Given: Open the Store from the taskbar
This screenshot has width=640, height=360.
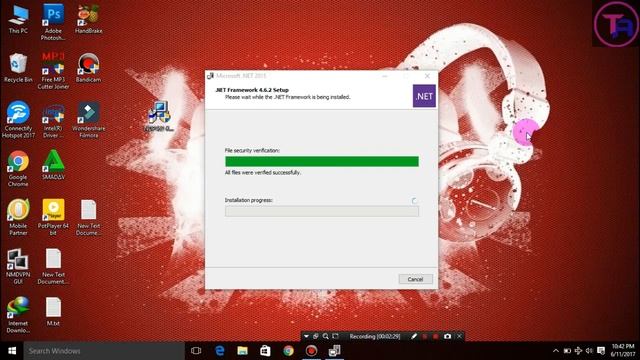Looking at the screenshot, I should point(265,351).
